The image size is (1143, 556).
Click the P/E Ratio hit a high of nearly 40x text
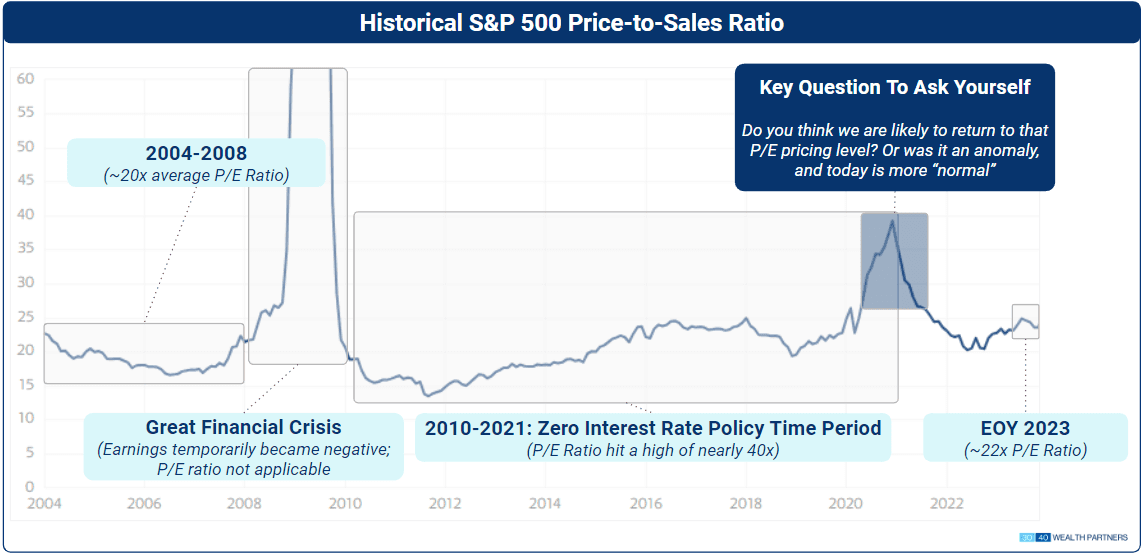click(x=653, y=450)
